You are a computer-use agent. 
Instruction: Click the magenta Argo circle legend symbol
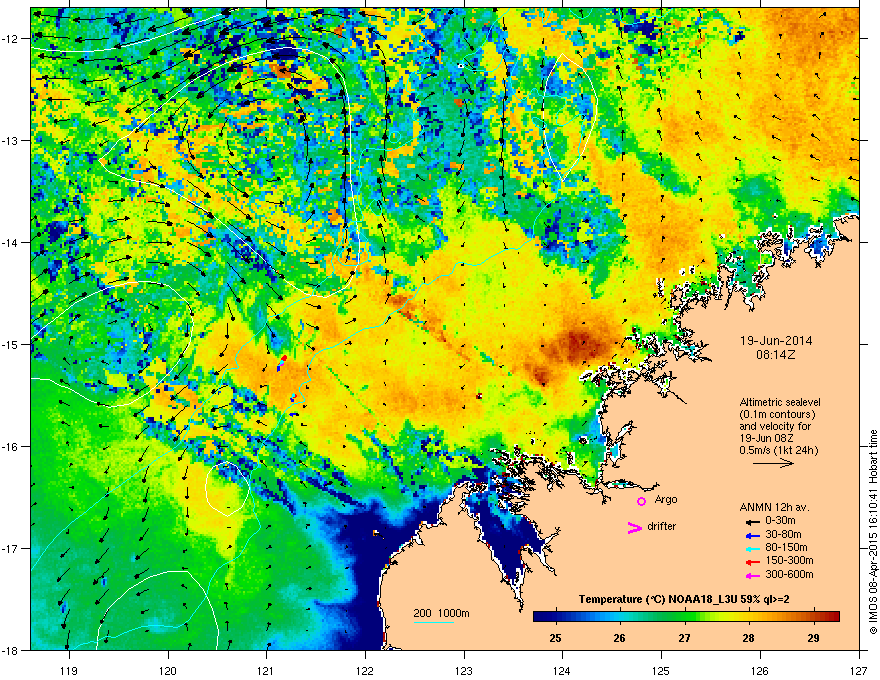(641, 501)
